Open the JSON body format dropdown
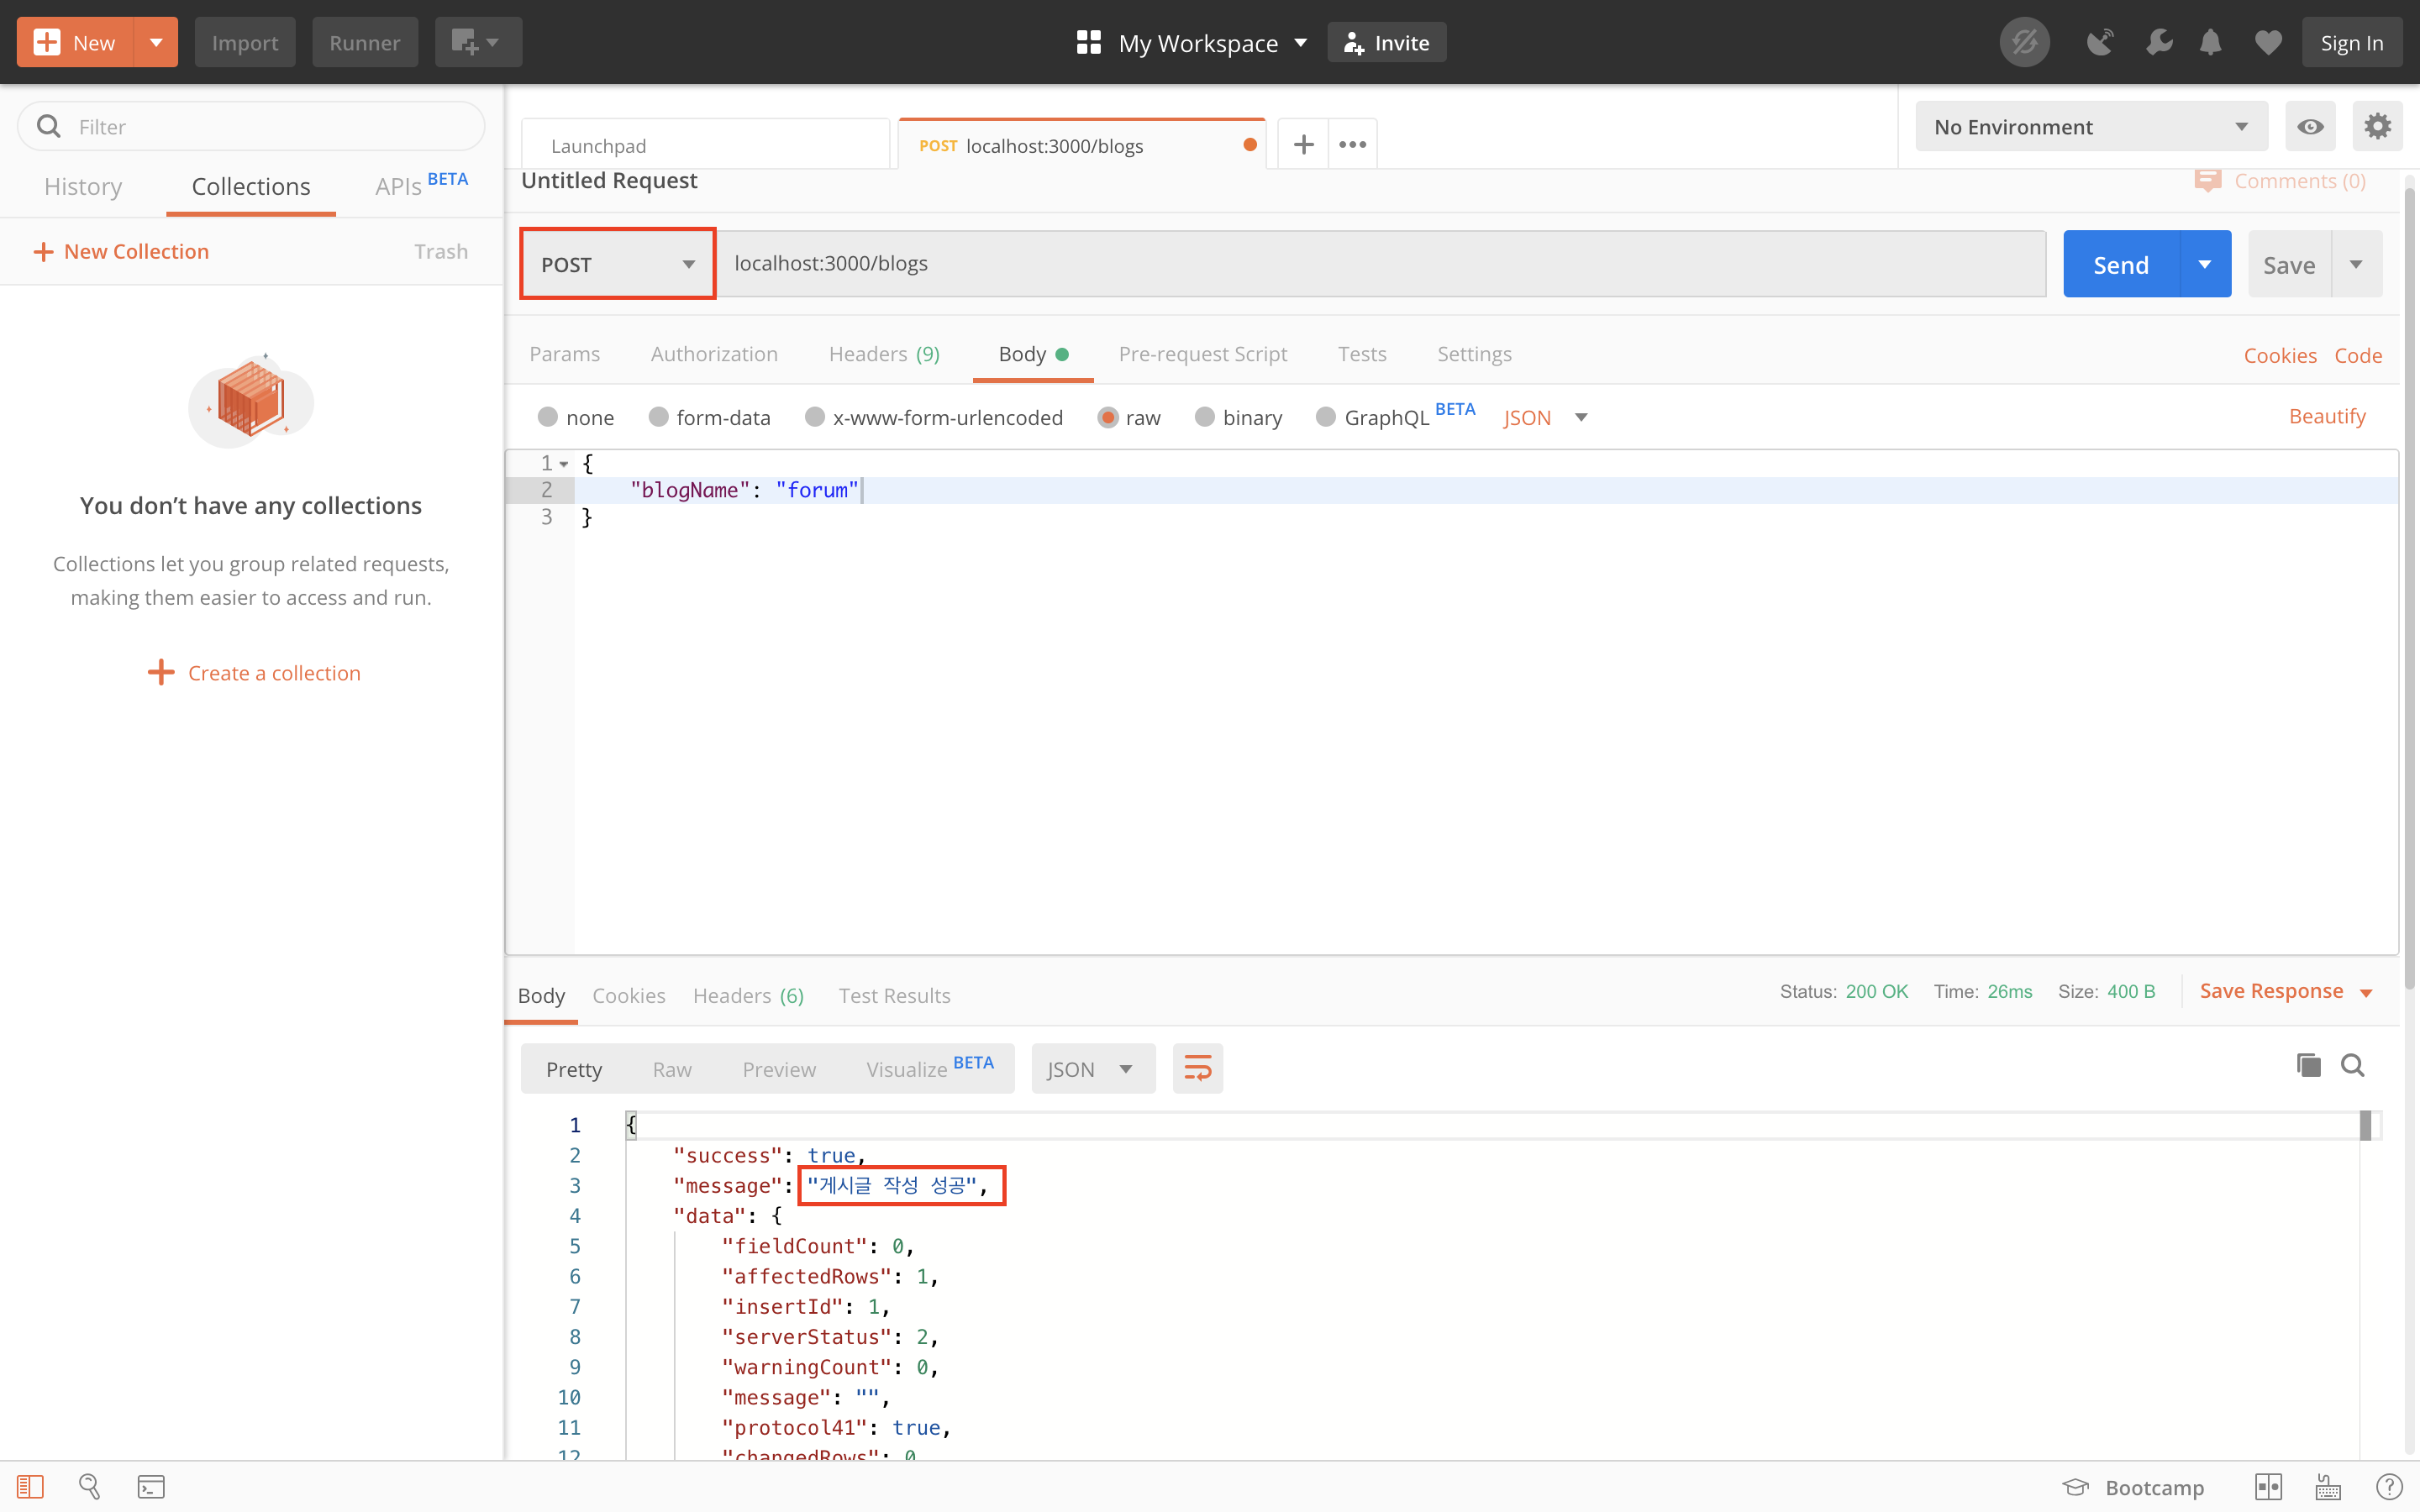This screenshot has height=1512, width=2420. click(x=1545, y=418)
